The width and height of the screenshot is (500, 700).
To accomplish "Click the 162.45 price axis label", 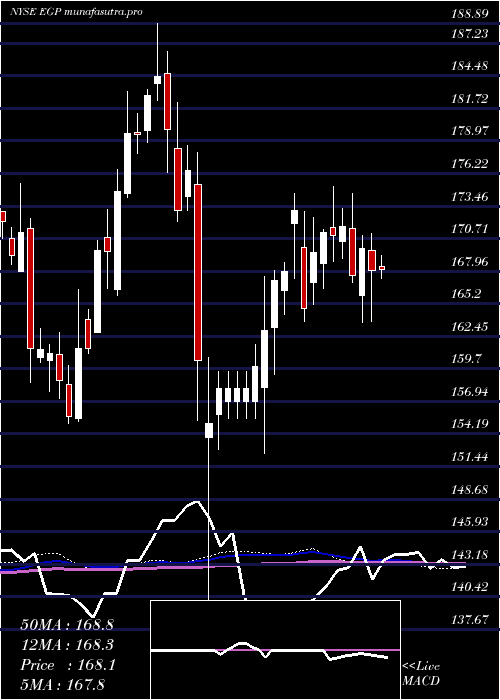I will pos(469,326).
